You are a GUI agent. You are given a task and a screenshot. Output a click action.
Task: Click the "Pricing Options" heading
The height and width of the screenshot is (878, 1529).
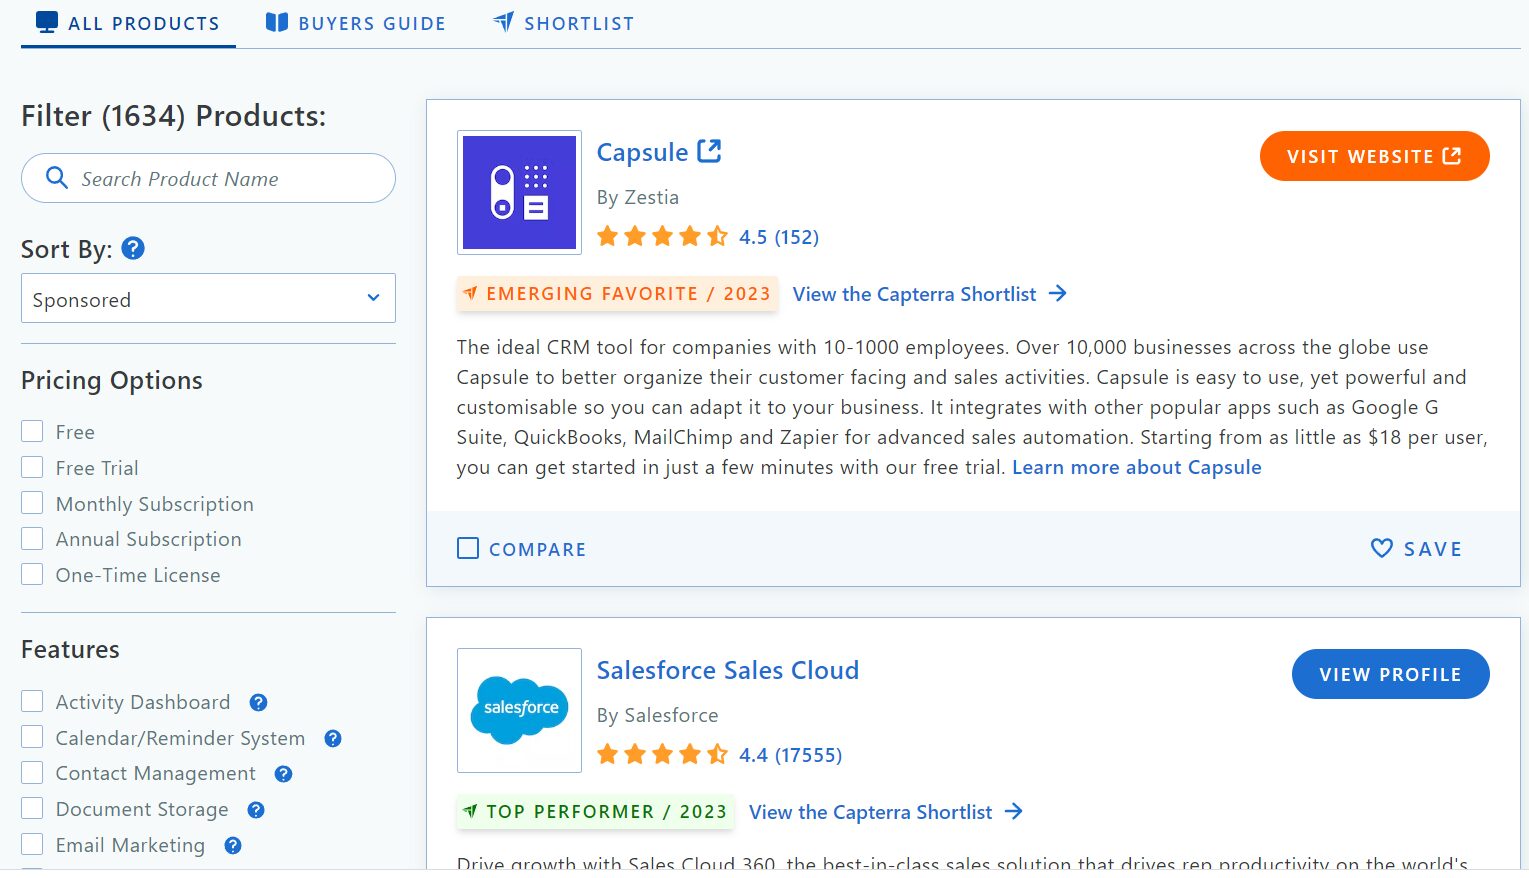[112, 380]
